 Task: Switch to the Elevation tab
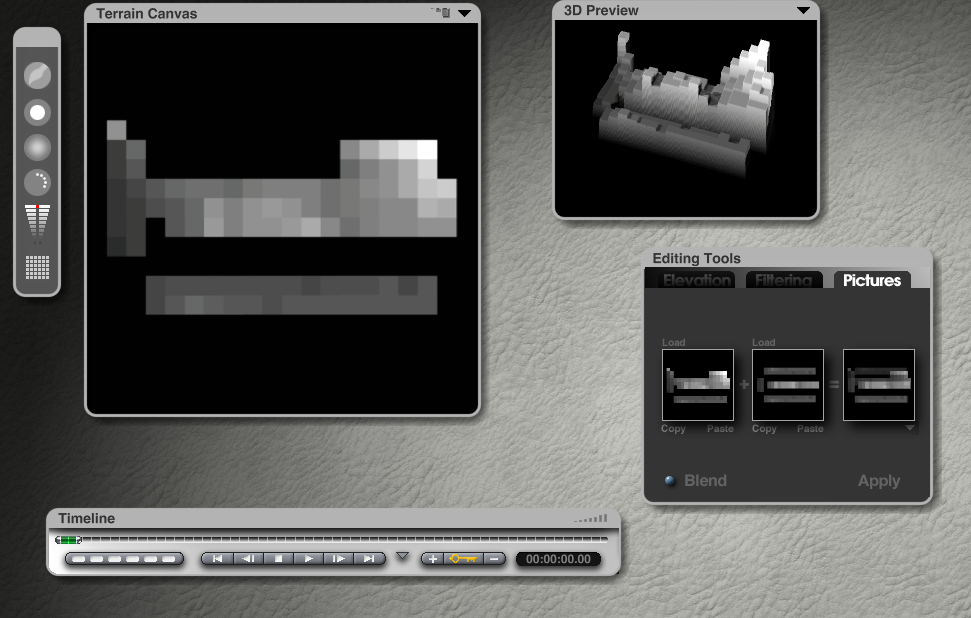tap(697, 281)
